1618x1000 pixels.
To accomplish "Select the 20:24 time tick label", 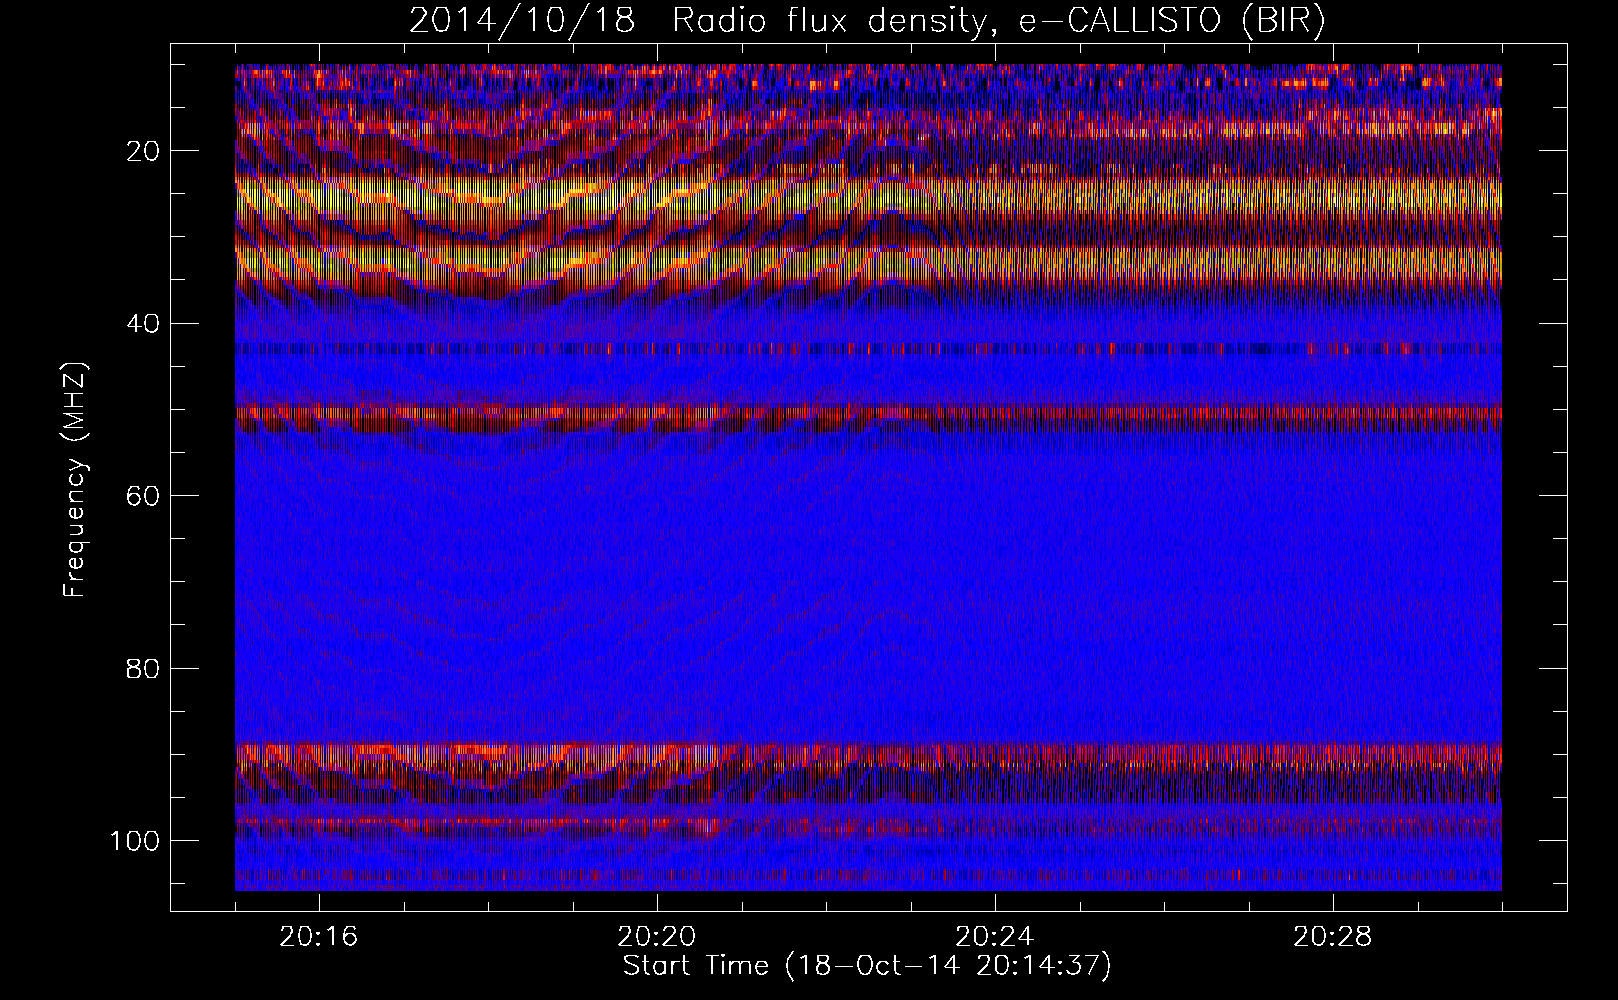I will (x=994, y=937).
